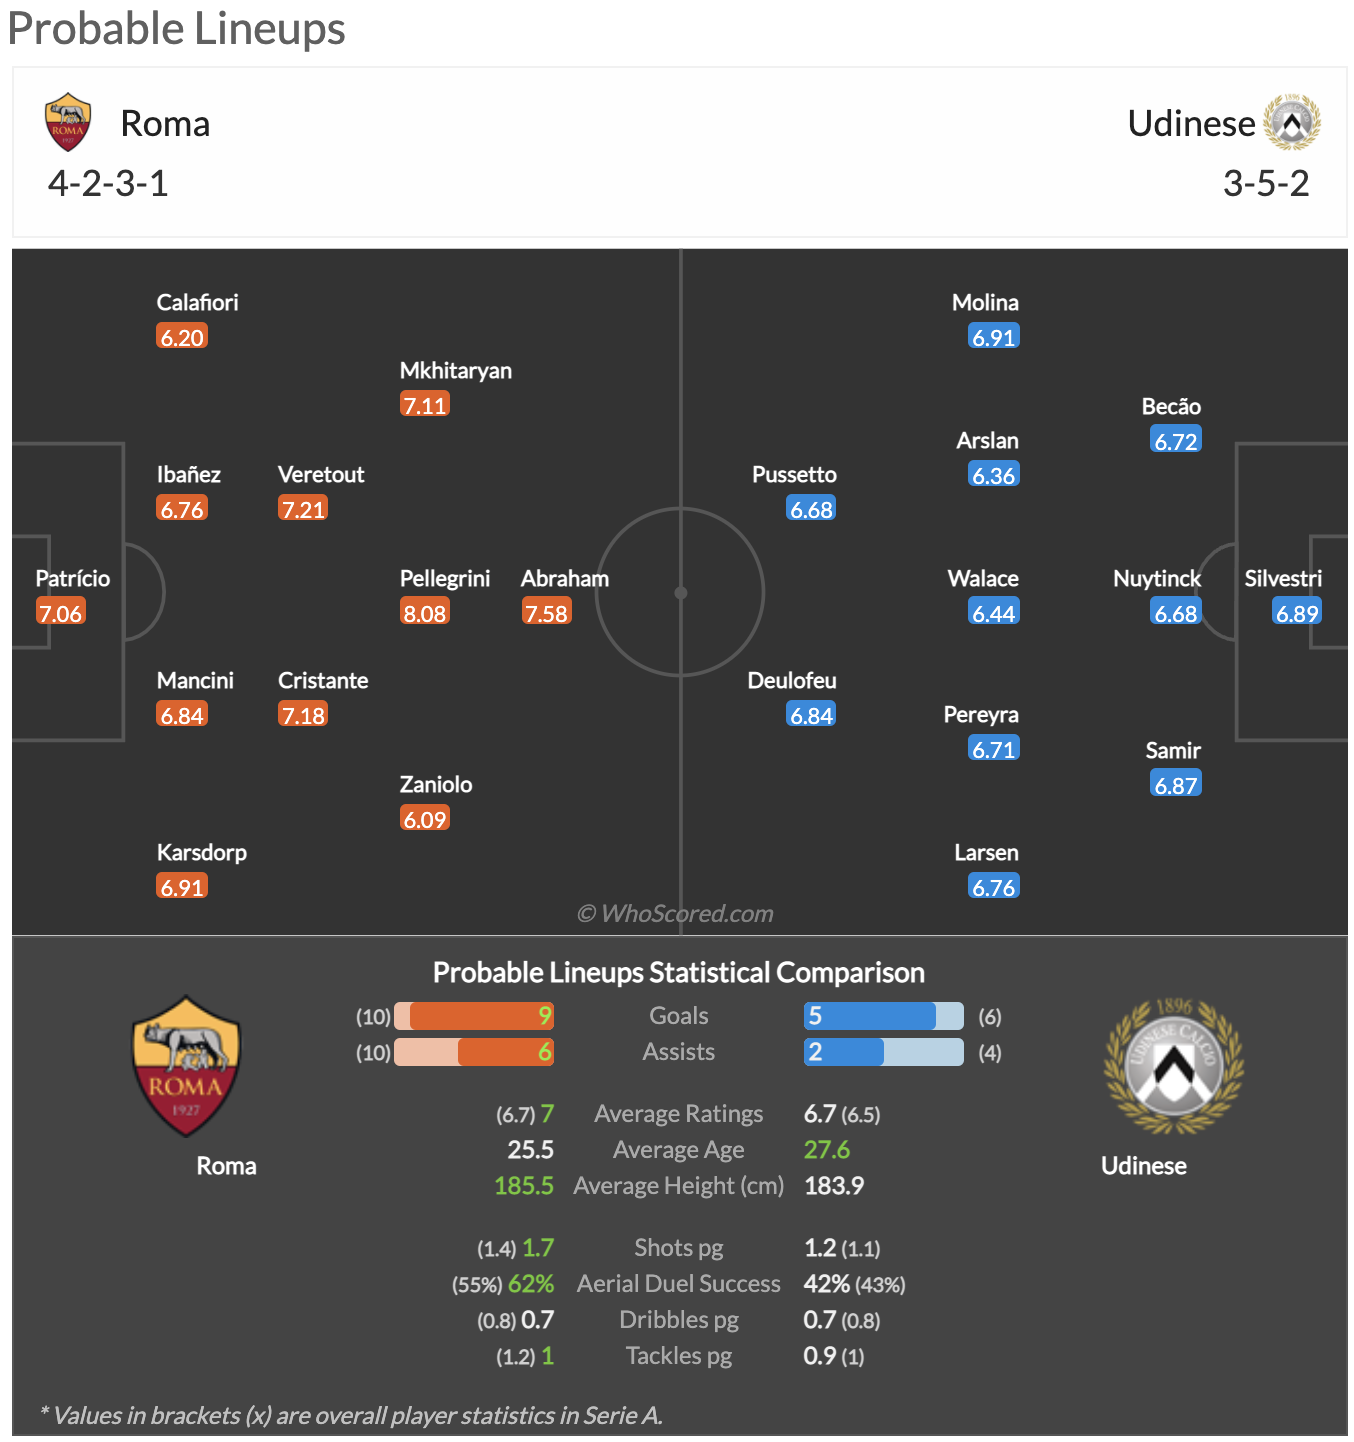
Task: Click the Udinese label under its badge
Action: (x=1144, y=1166)
